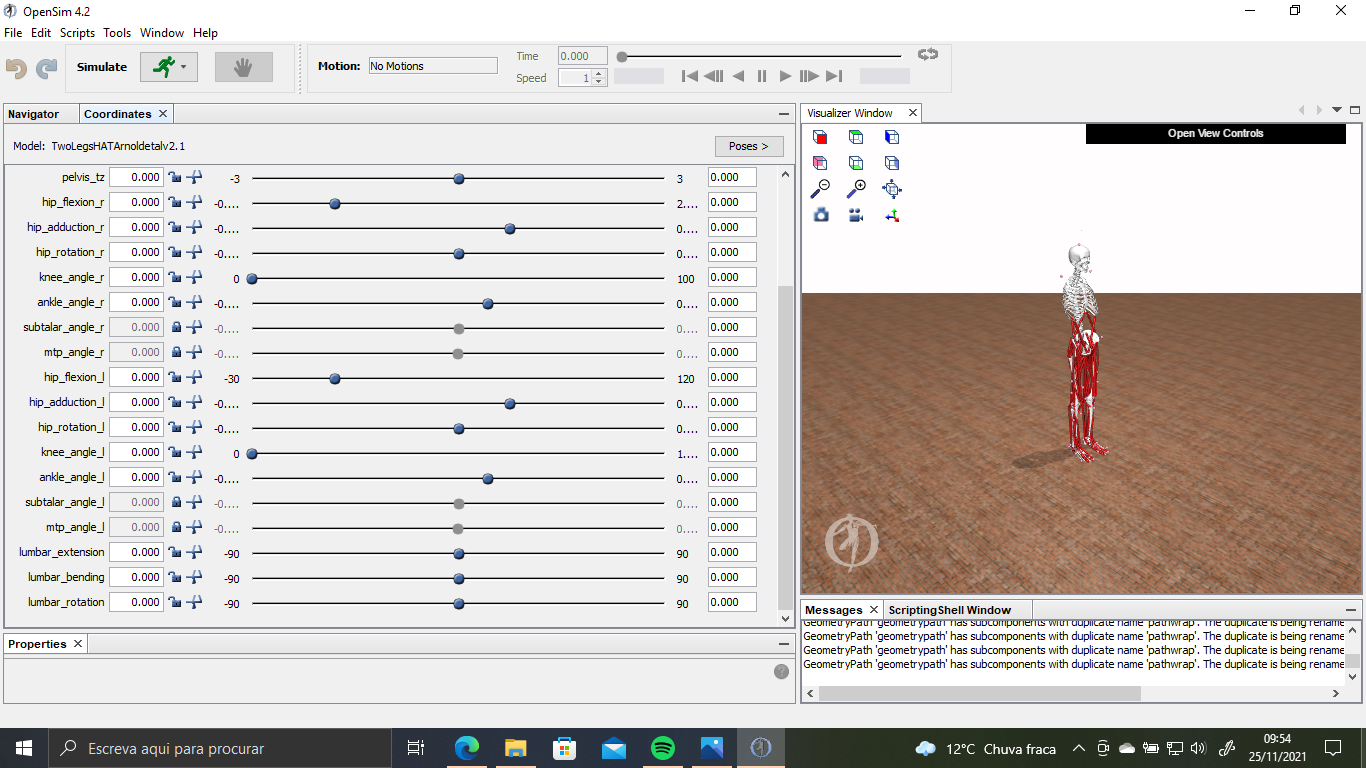
Task: Step one frame forward
Action: pos(810,76)
